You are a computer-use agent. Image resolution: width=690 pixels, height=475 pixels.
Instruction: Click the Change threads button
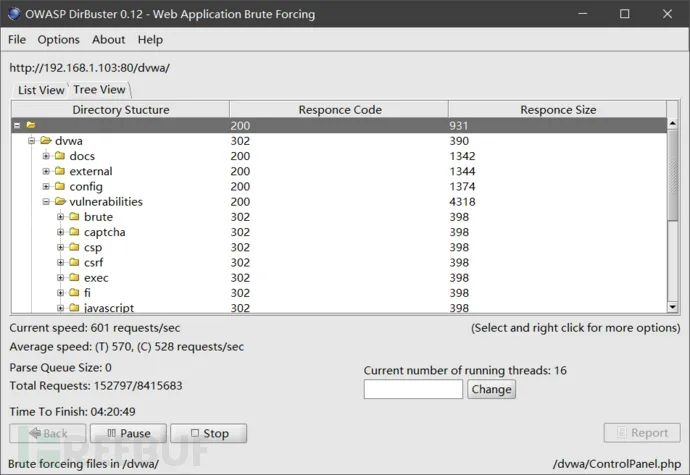pos(491,389)
